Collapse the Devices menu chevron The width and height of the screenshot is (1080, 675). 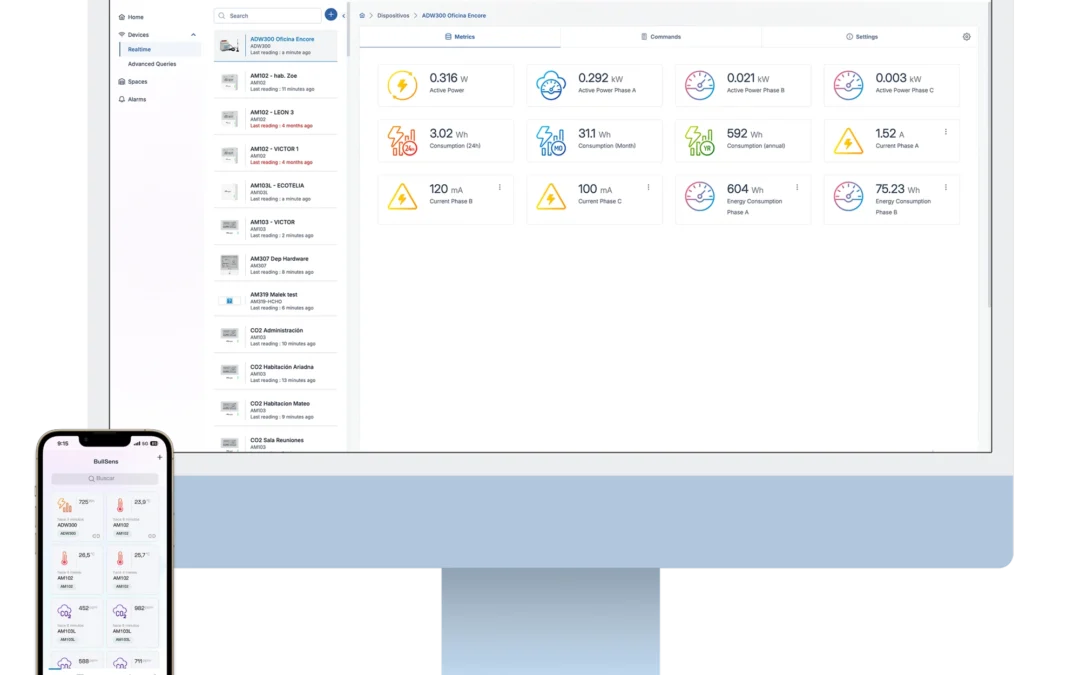[x=193, y=35]
